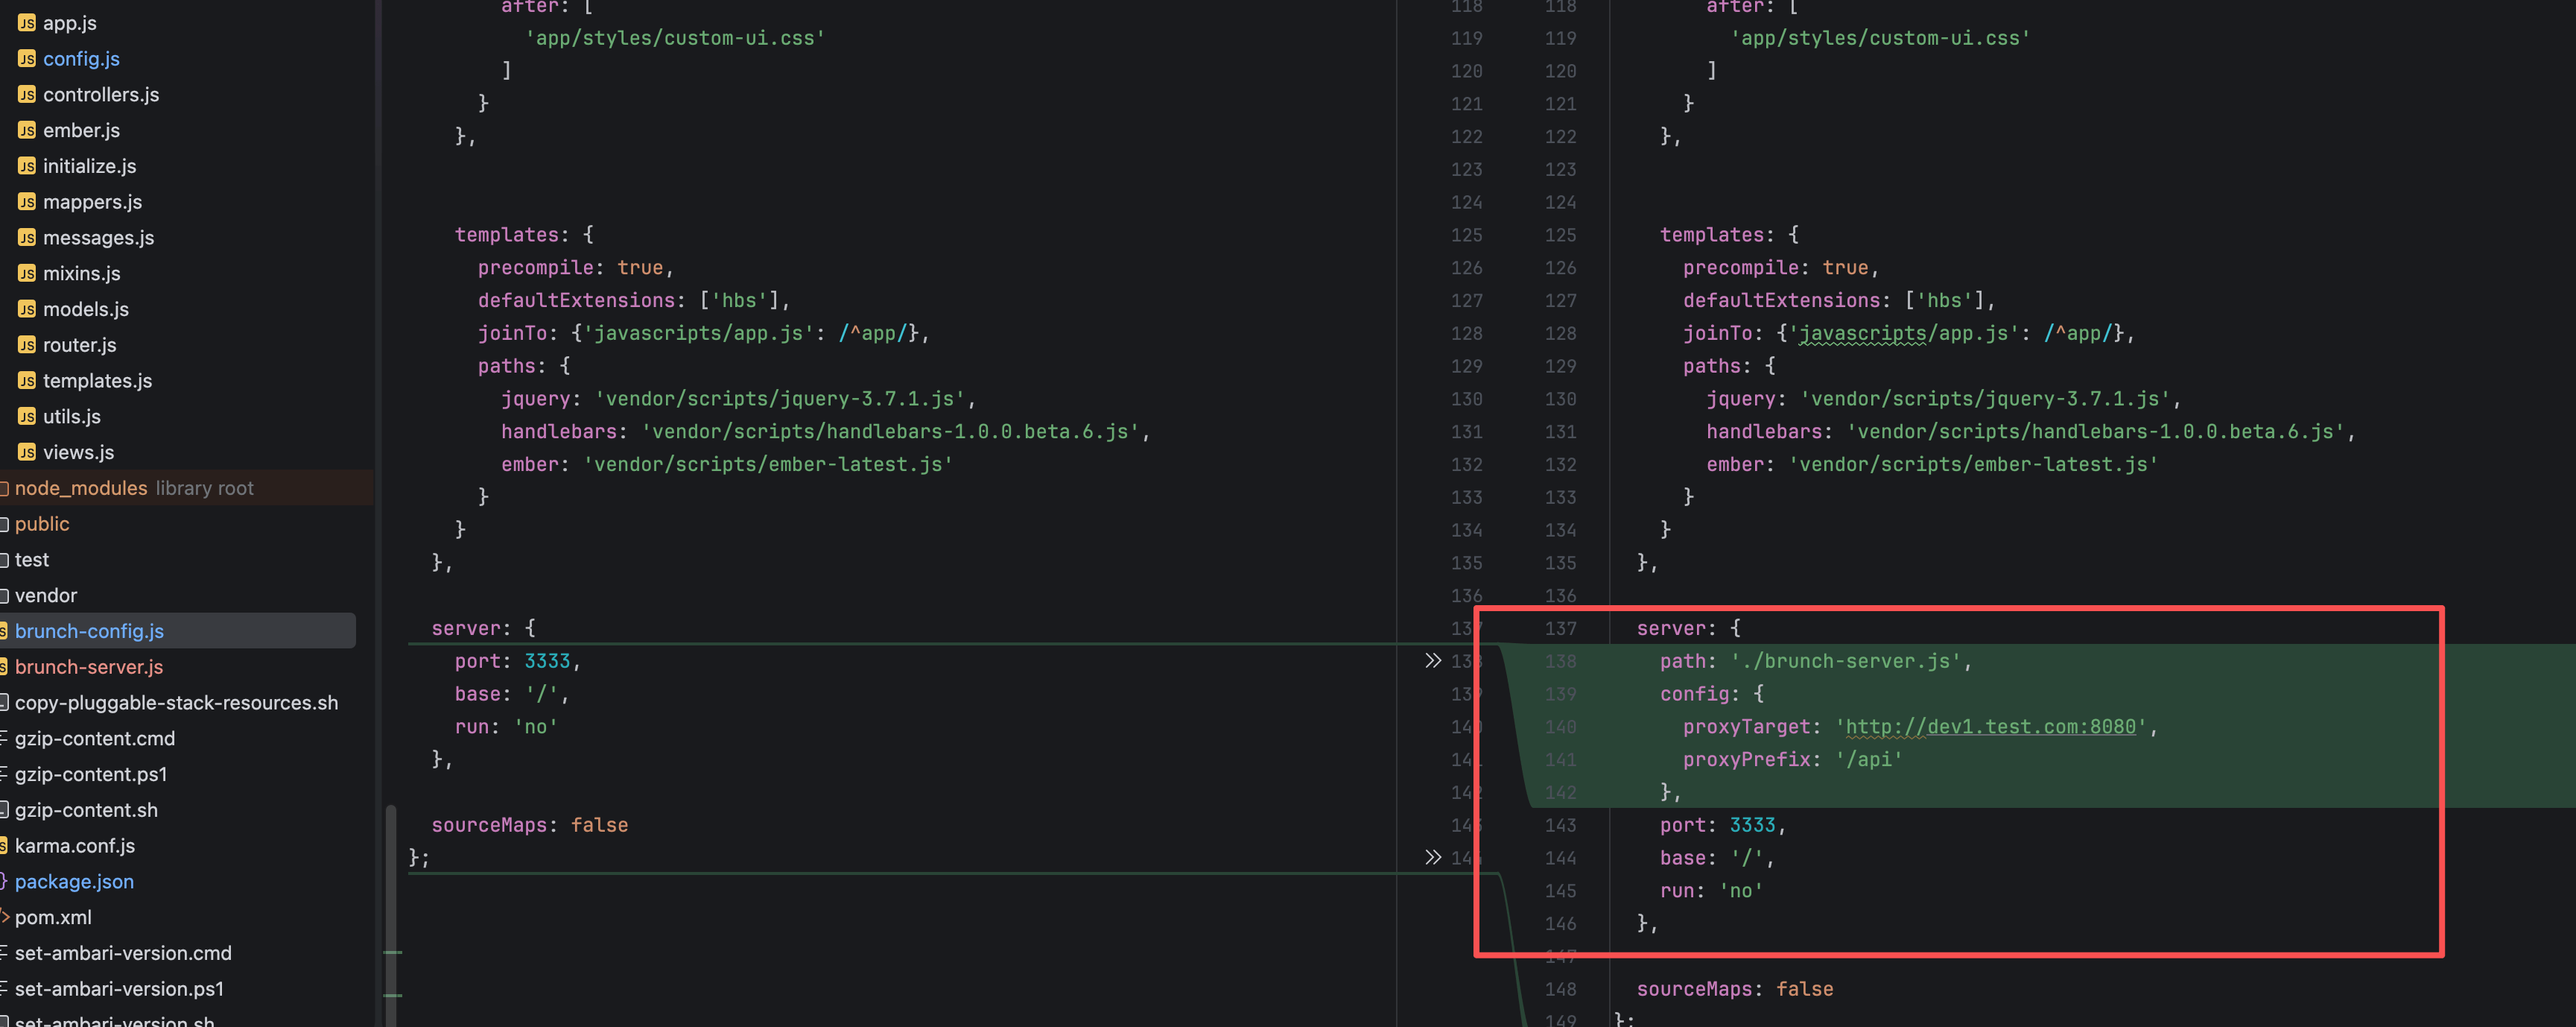Click the JS icon beside app.js

(27, 22)
